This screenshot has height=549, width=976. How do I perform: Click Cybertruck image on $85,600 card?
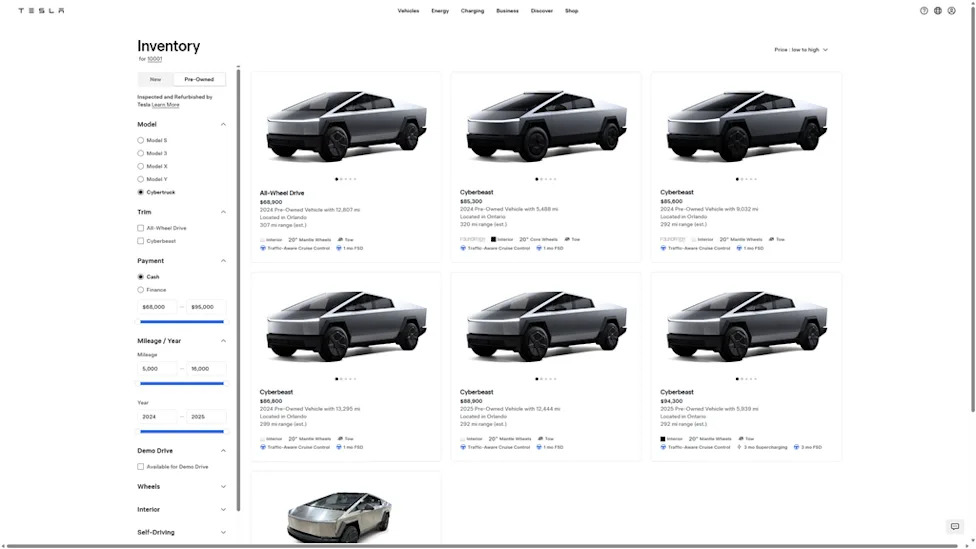click(747, 126)
